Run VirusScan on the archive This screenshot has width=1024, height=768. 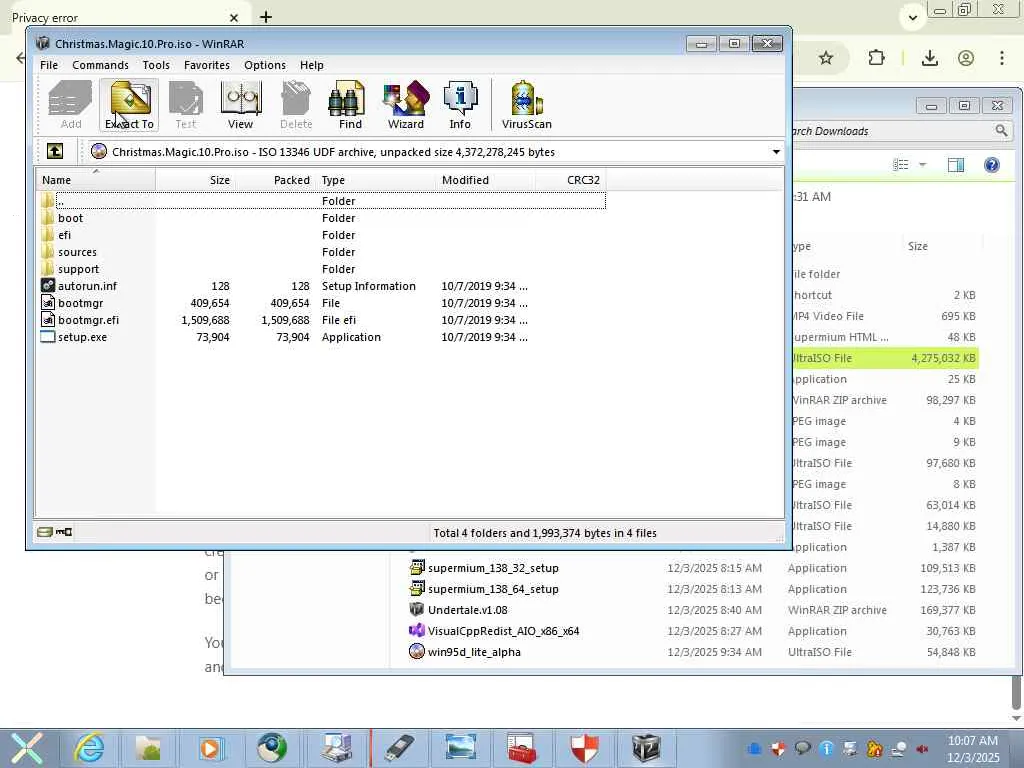(x=526, y=105)
